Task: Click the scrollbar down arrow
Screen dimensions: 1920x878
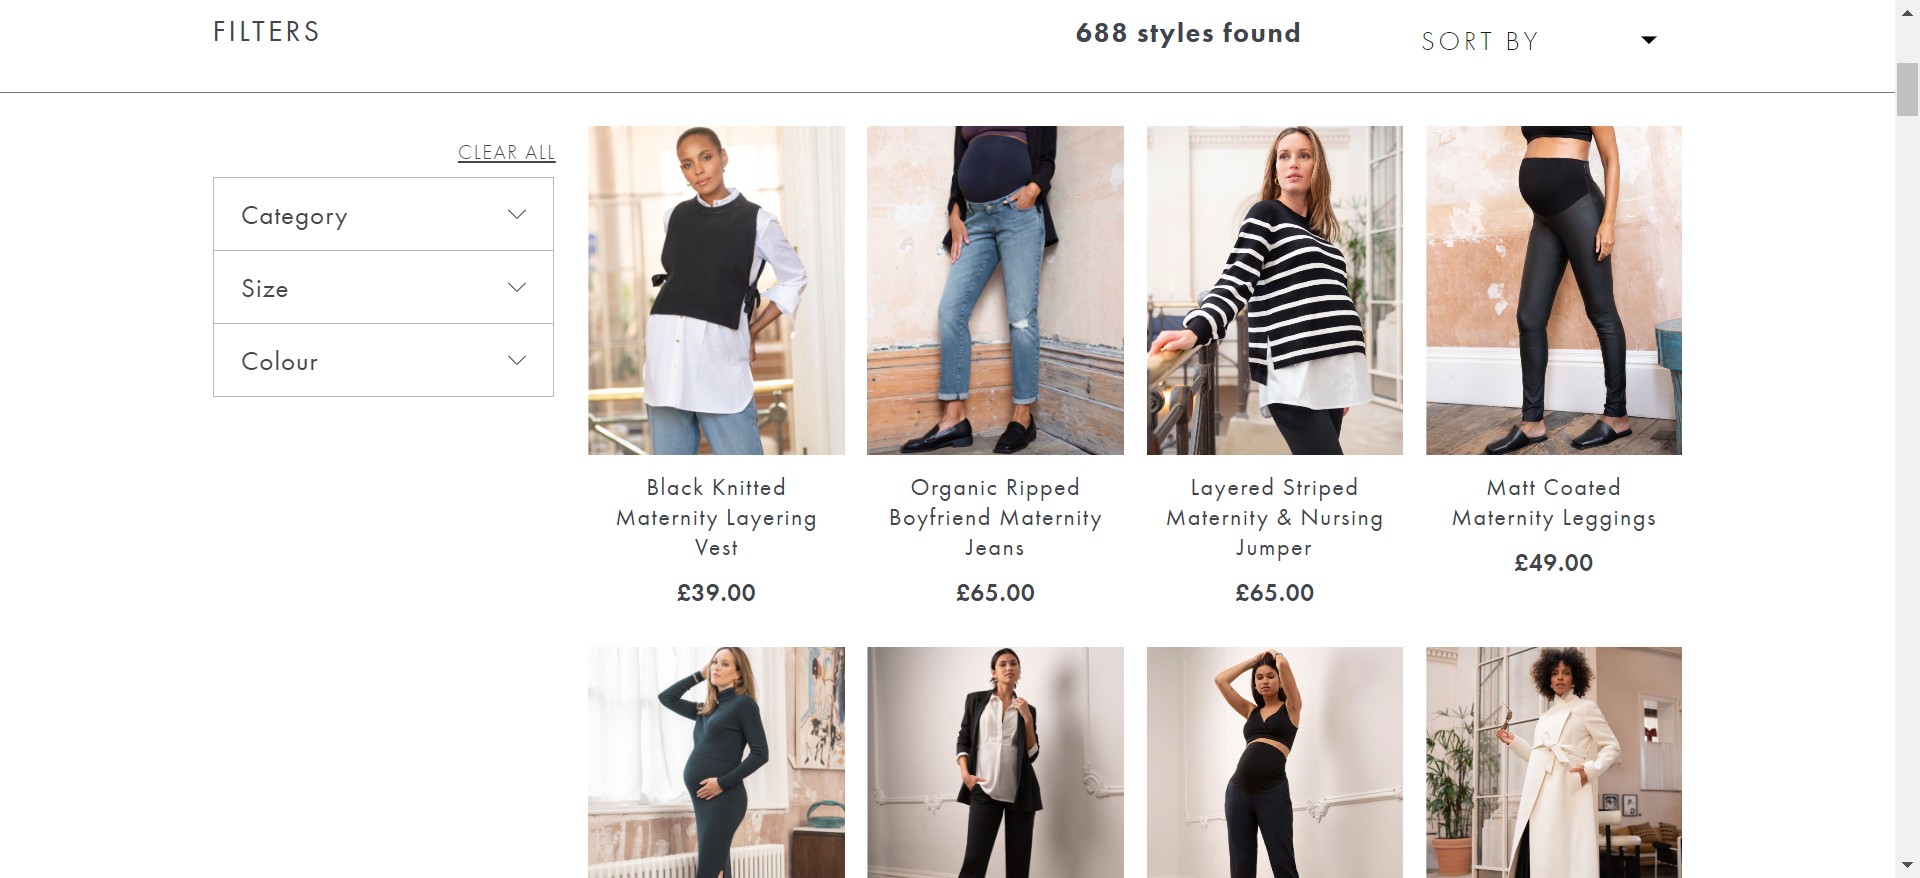Action: 1907,865
